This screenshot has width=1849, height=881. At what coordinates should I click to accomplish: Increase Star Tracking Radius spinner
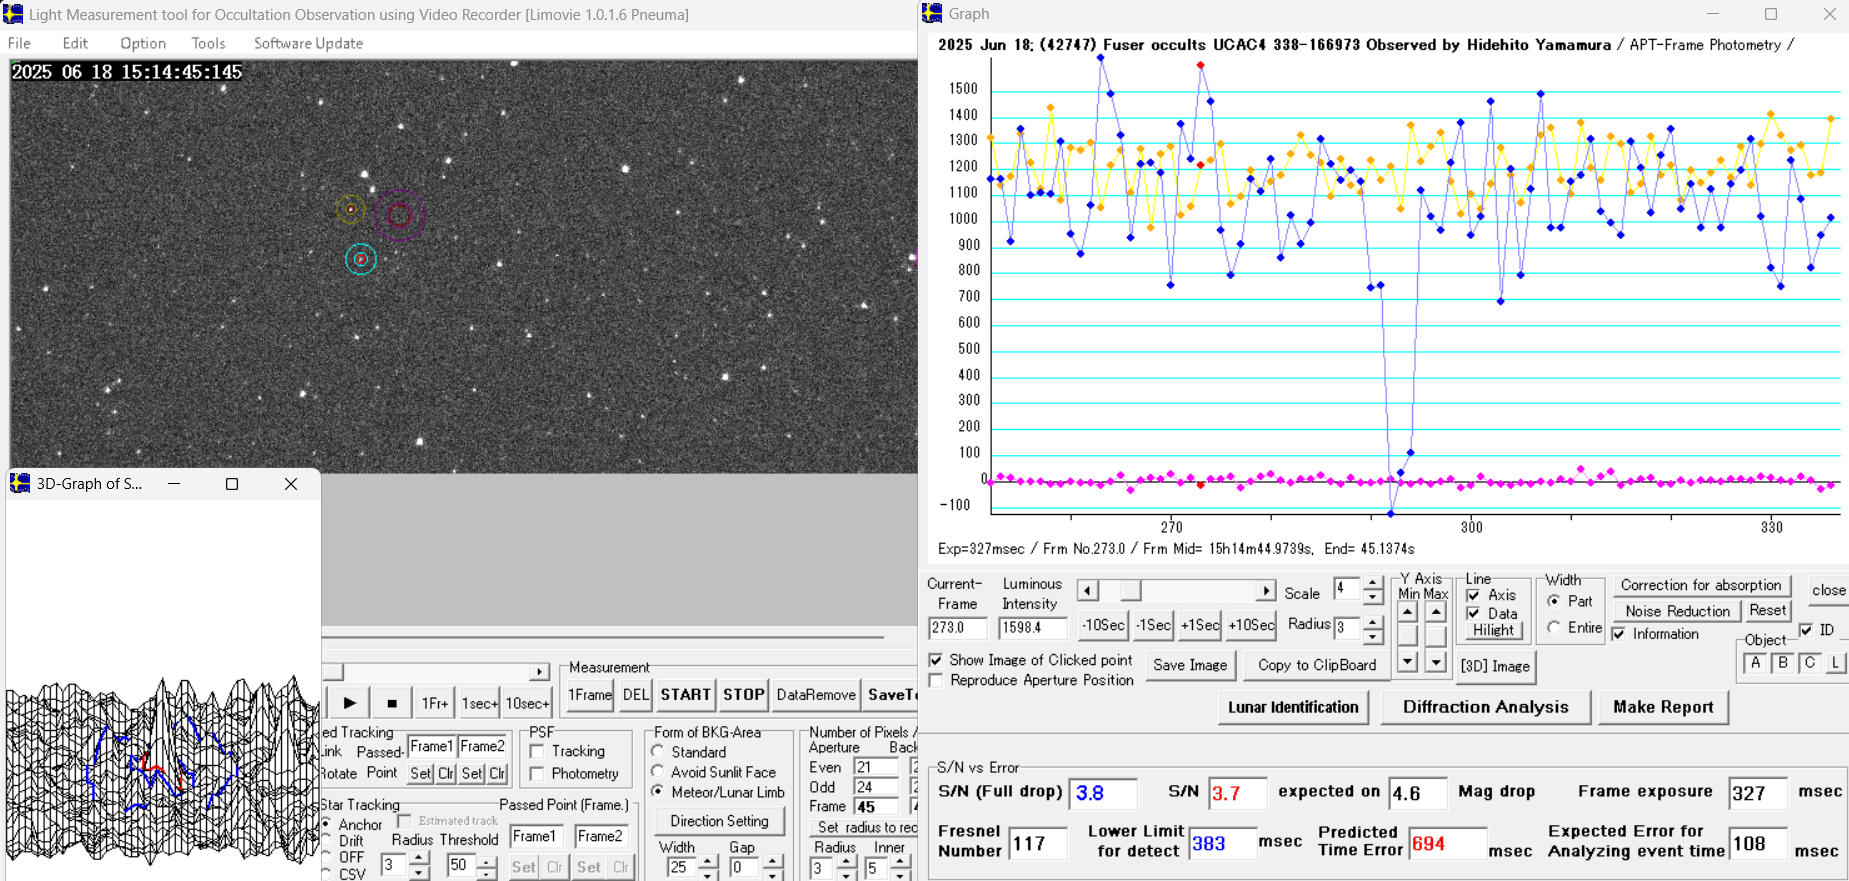click(x=420, y=858)
